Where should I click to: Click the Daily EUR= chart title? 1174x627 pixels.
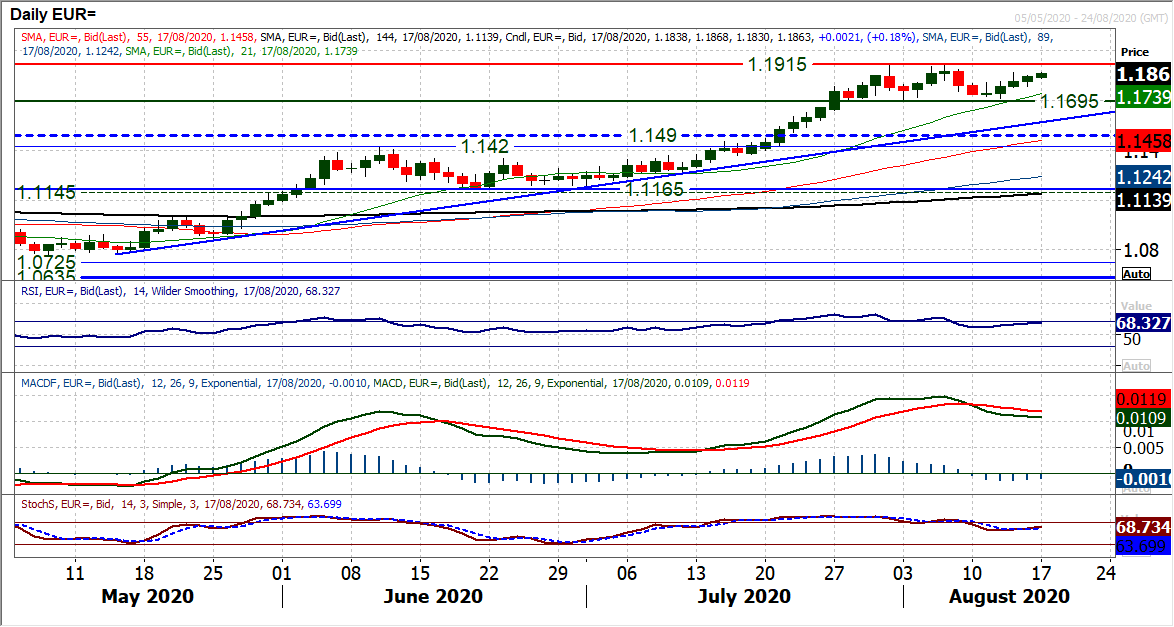coord(57,14)
